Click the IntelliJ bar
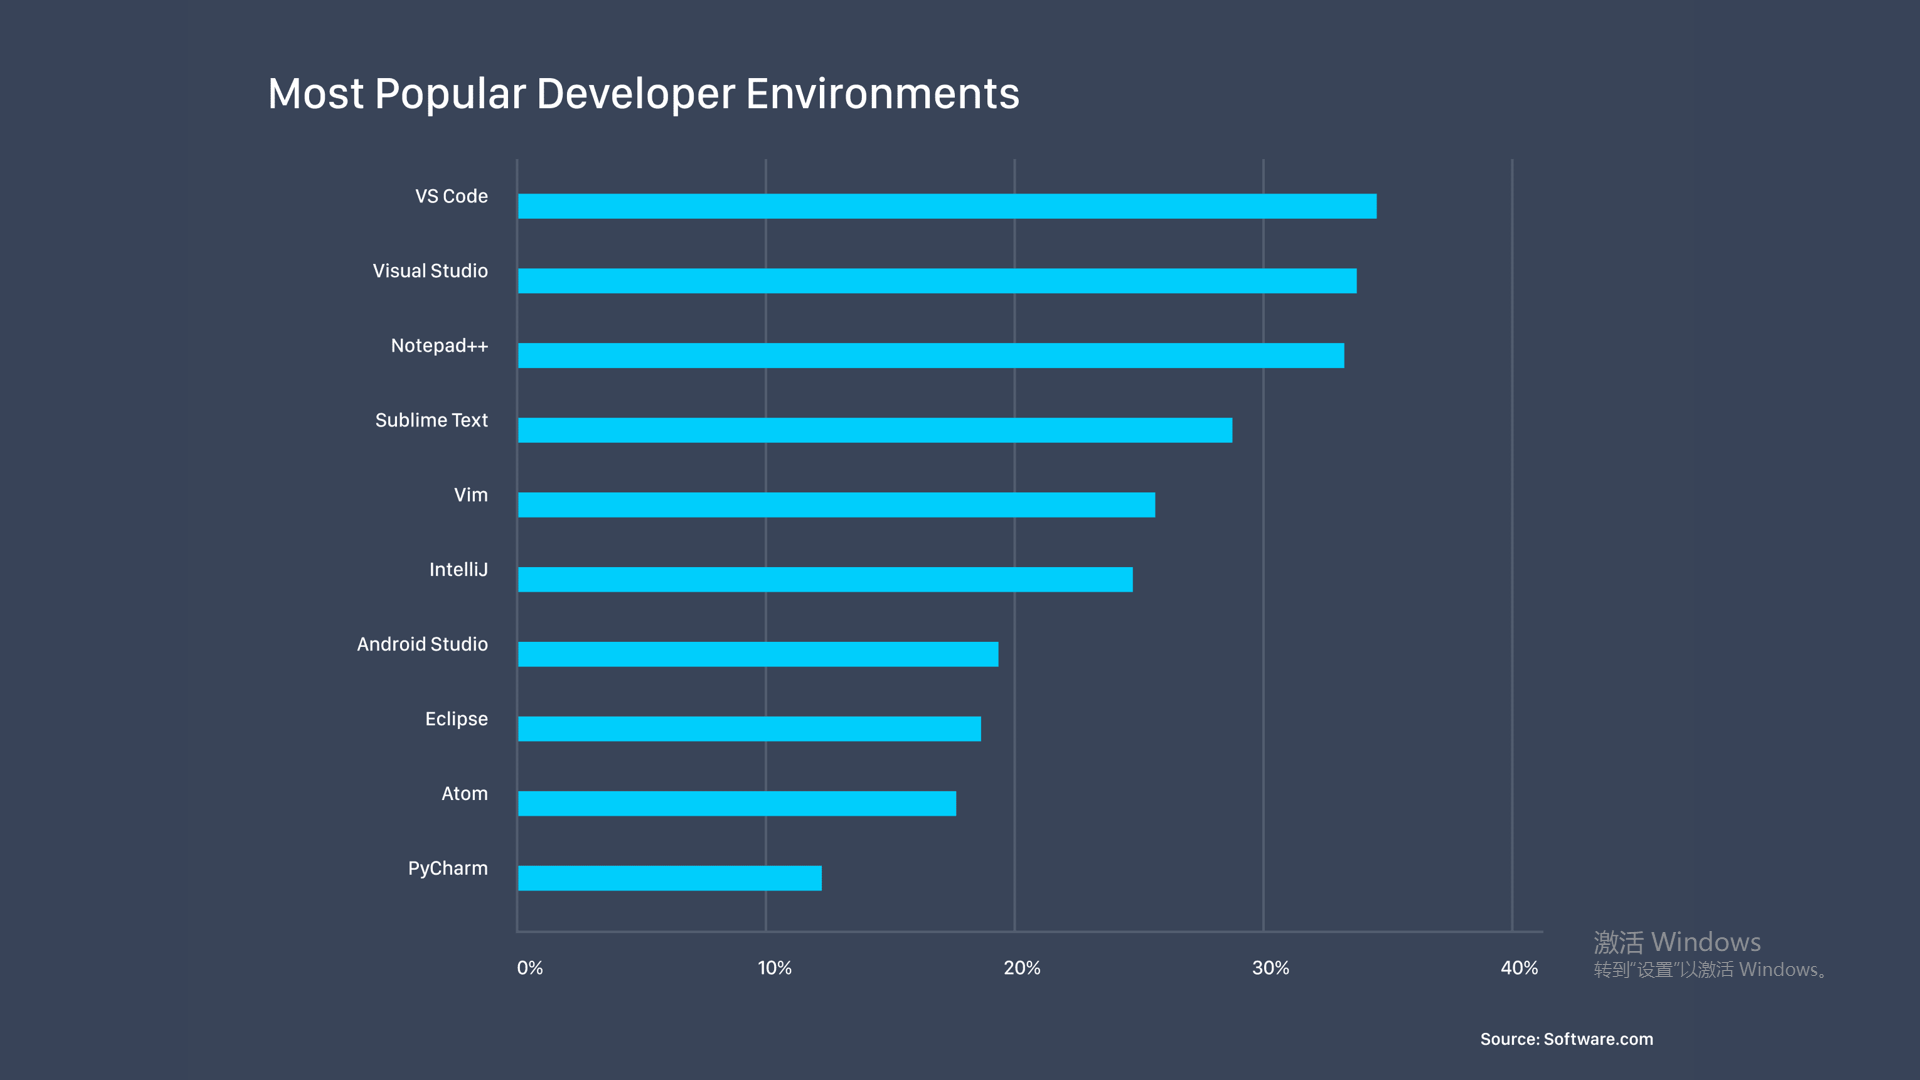This screenshot has width=1920, height=1080. point(825,579)
